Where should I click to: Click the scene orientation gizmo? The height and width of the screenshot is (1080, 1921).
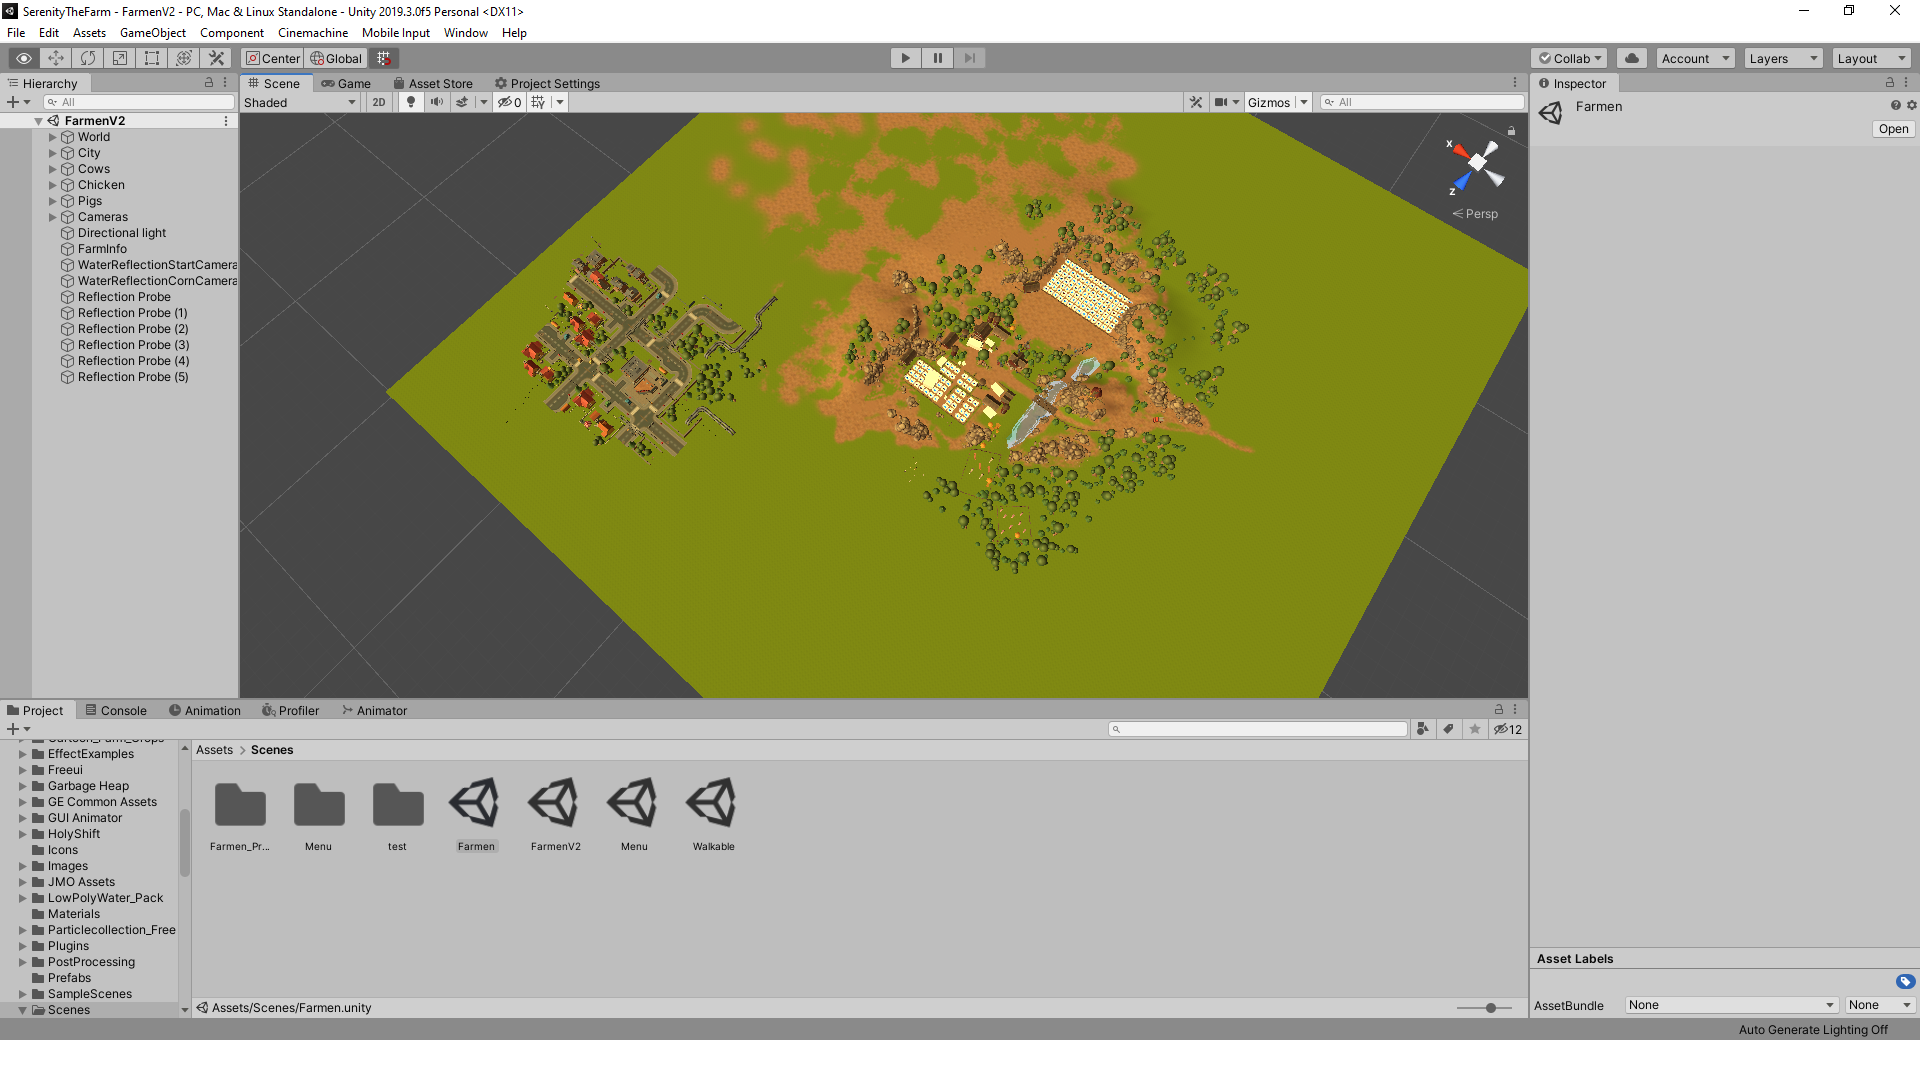click(1476, 164)
